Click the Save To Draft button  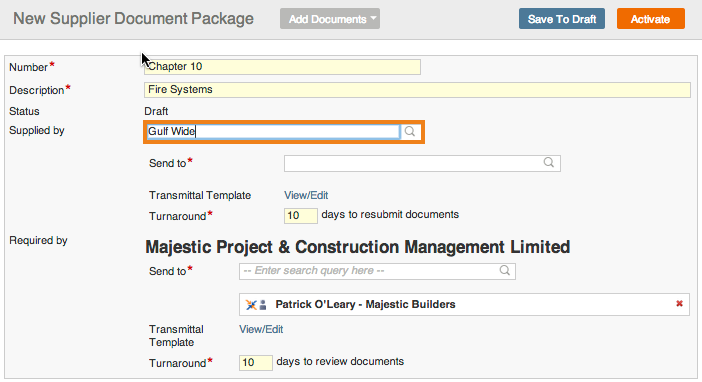click(562, 19)
